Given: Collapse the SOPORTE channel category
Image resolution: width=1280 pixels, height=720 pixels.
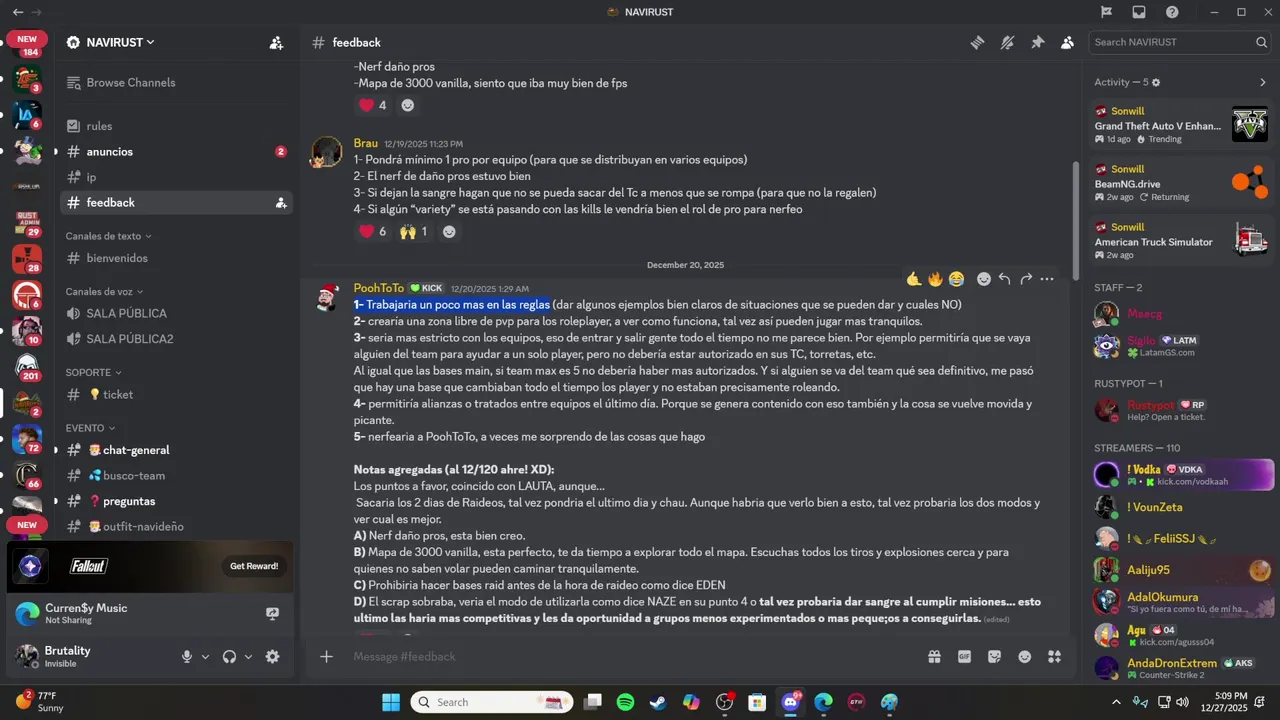Looking at the screenshot, I should pos(93,372).
